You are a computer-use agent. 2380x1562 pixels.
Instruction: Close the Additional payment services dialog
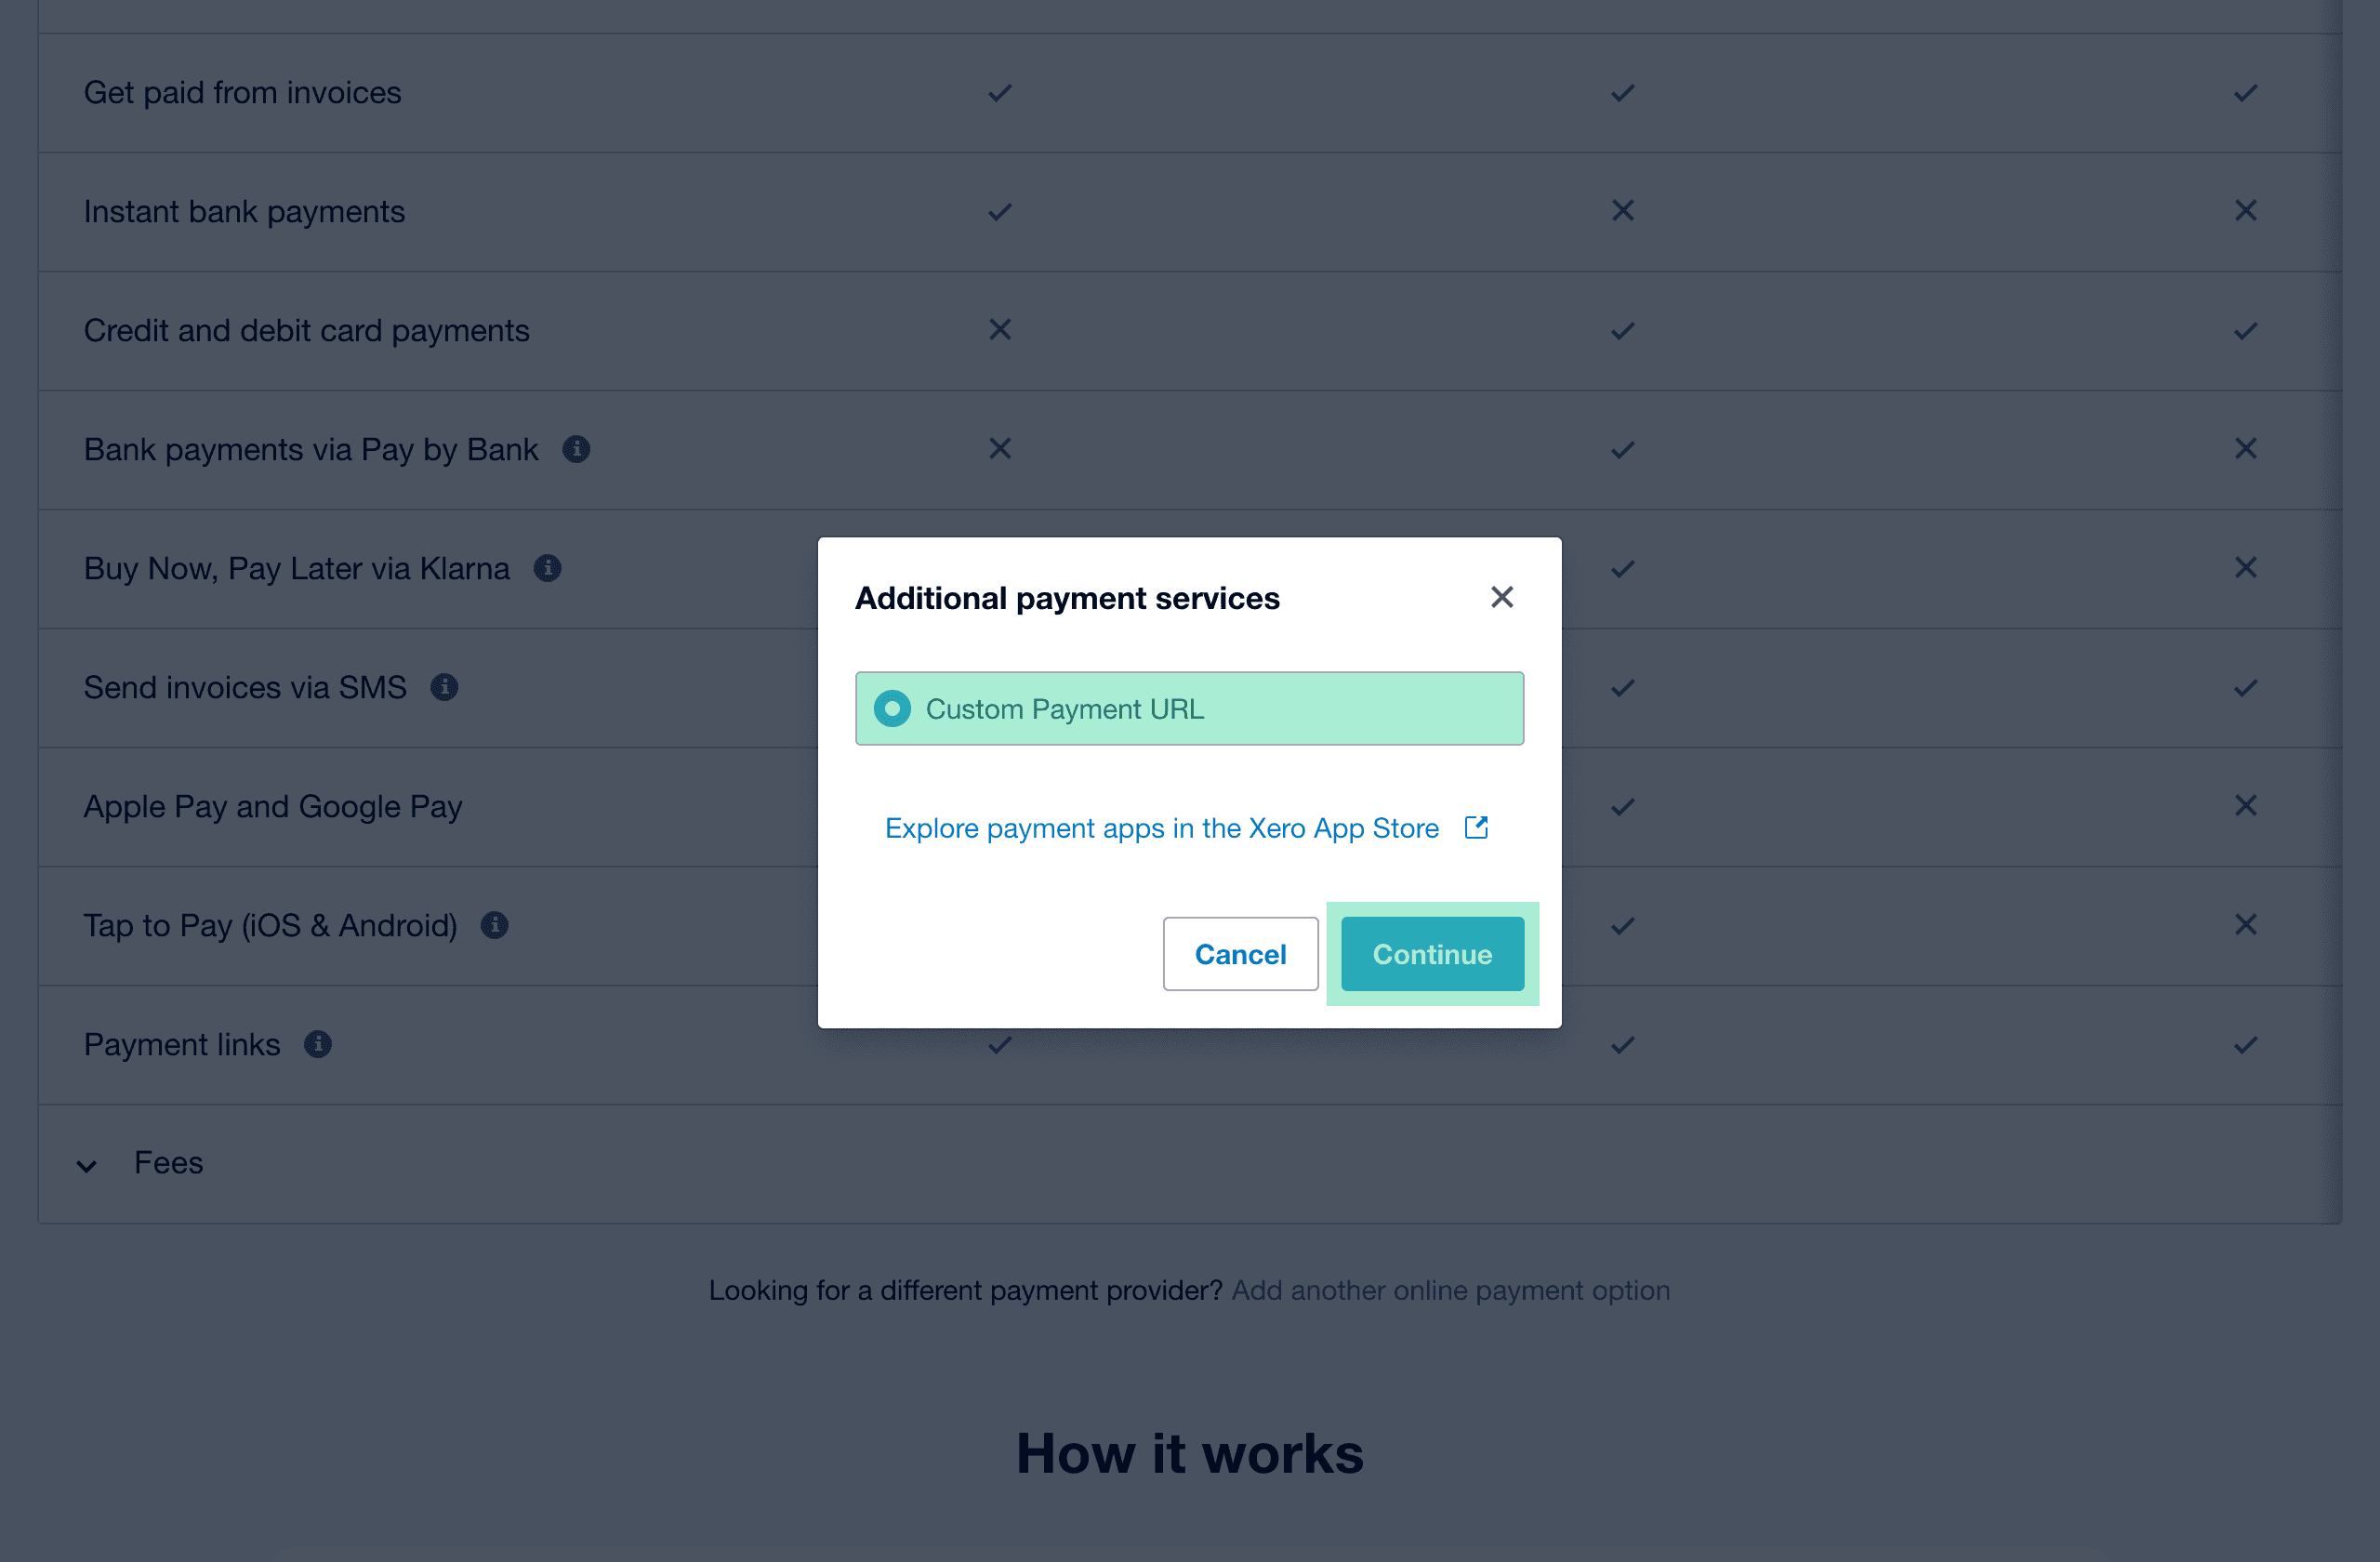tap(1501, 597)
